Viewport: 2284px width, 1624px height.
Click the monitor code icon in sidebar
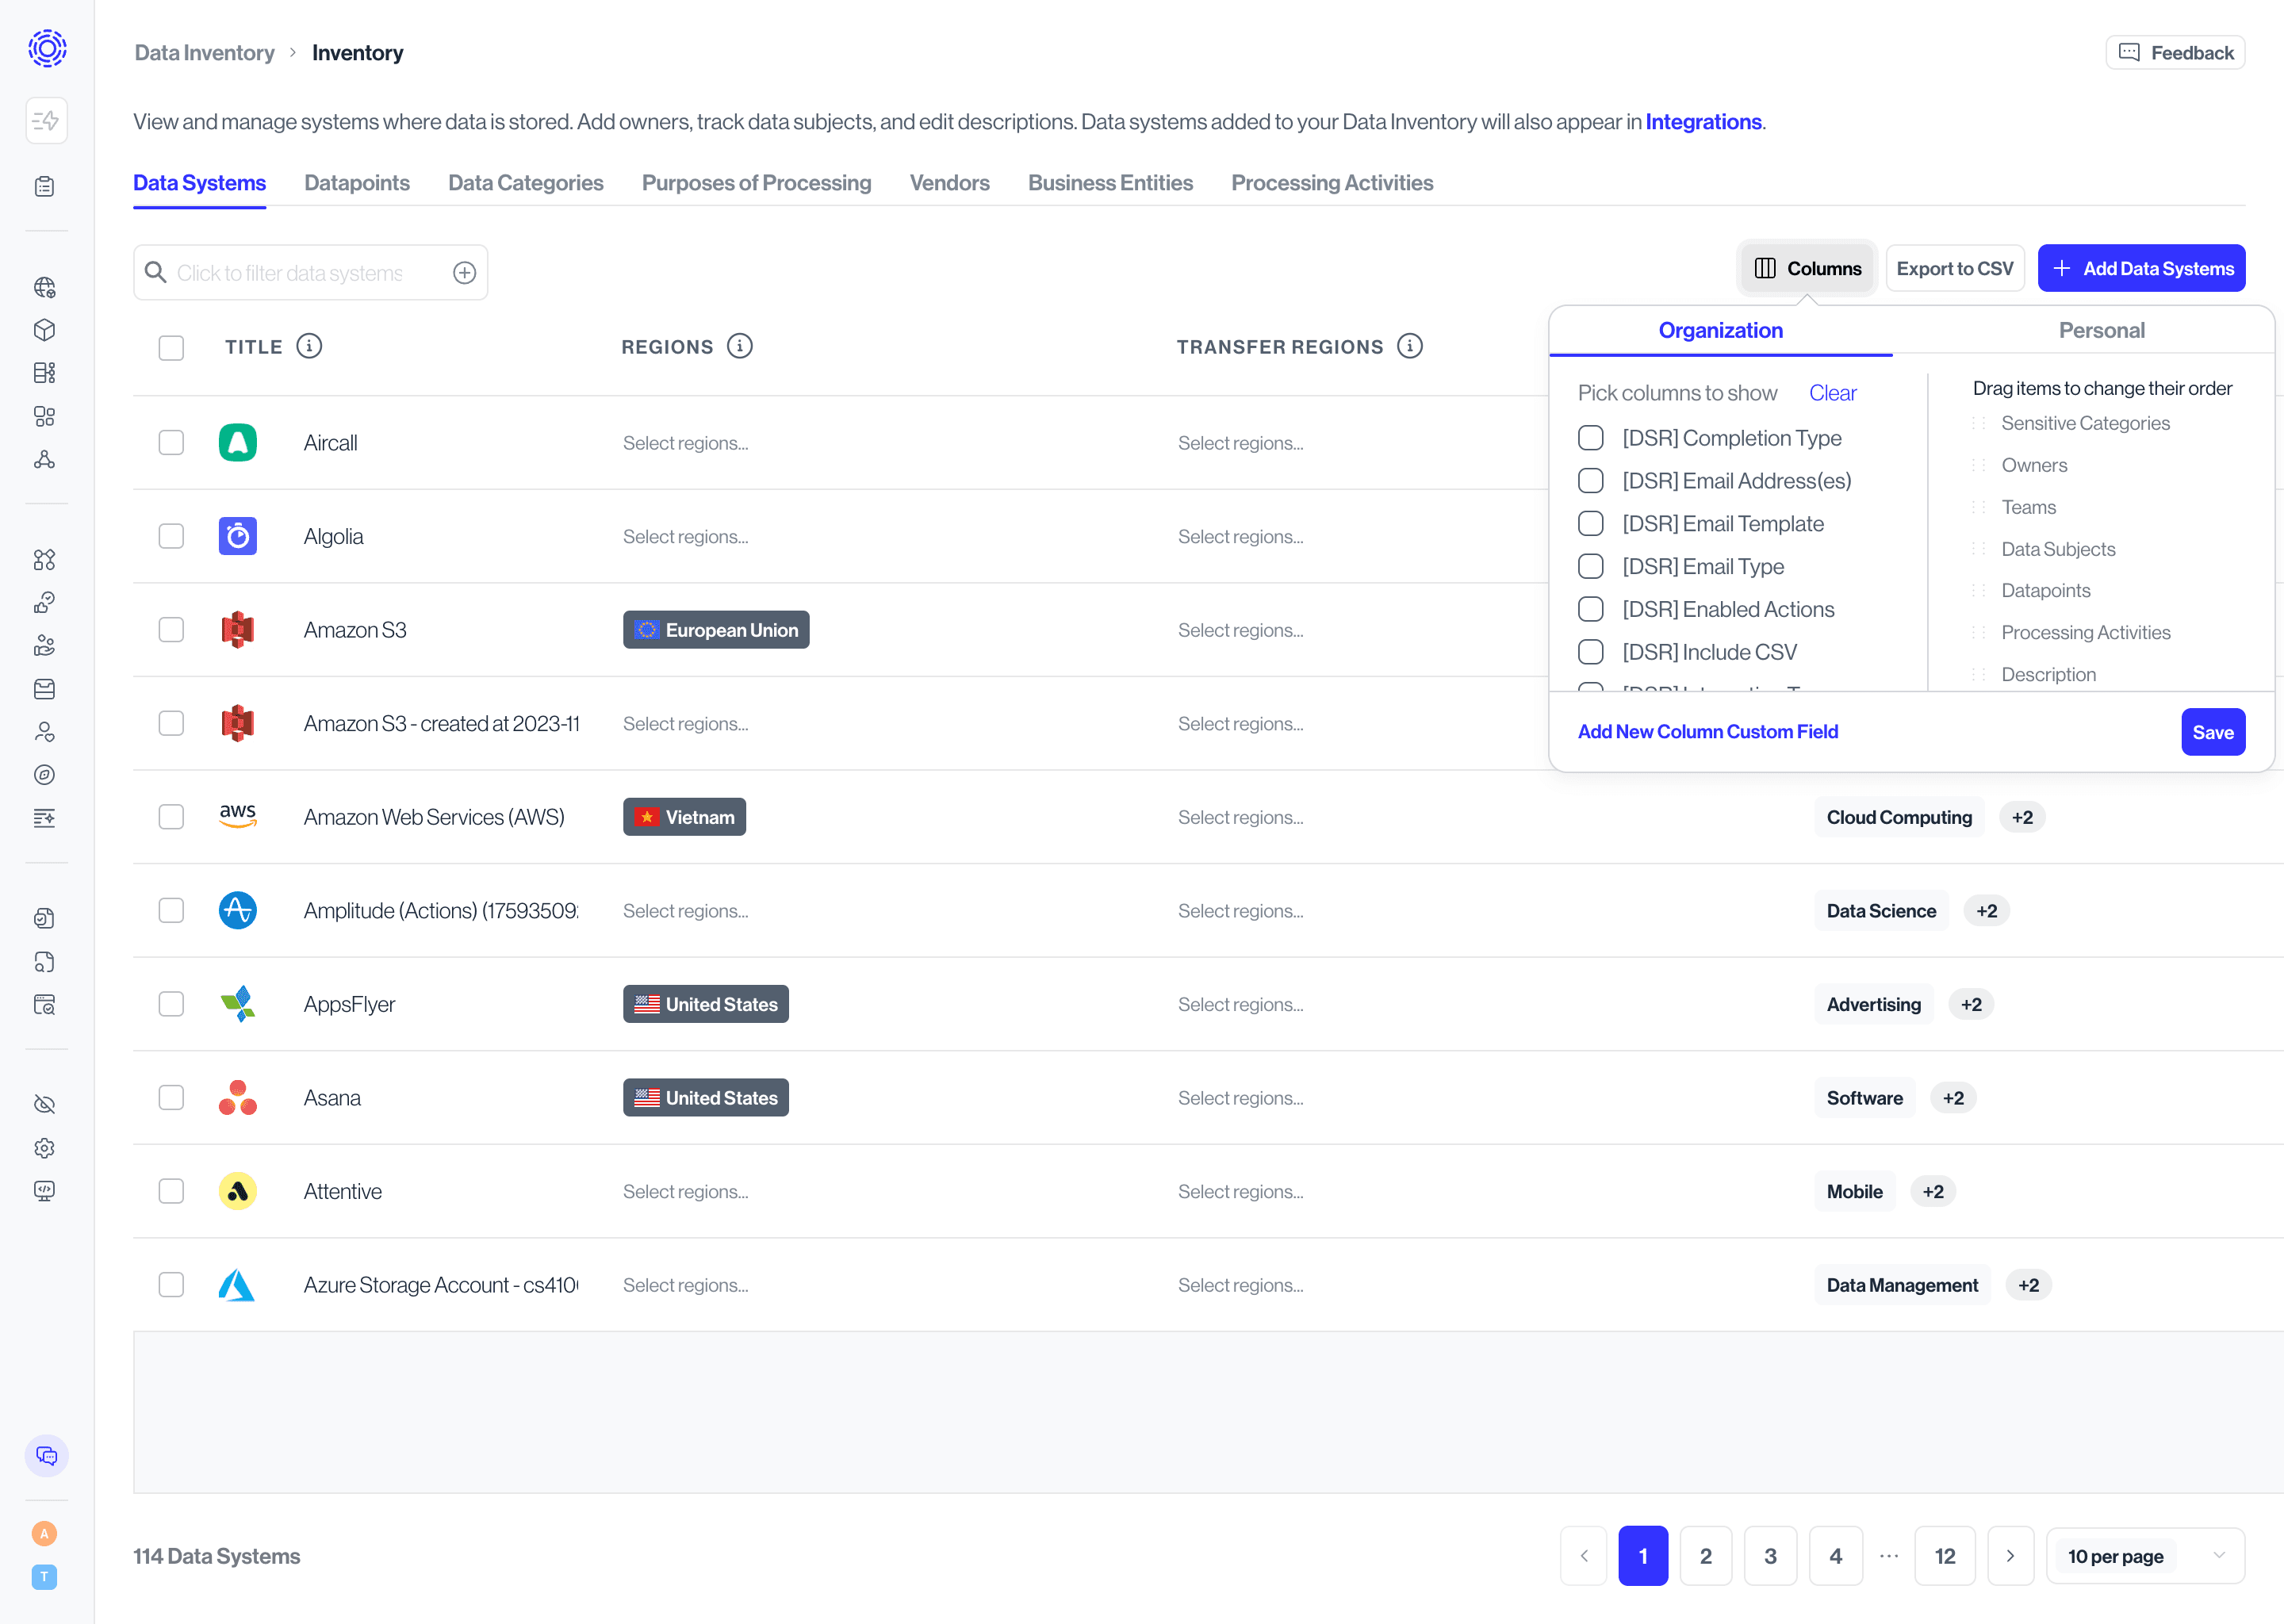tap(44, 1191)
